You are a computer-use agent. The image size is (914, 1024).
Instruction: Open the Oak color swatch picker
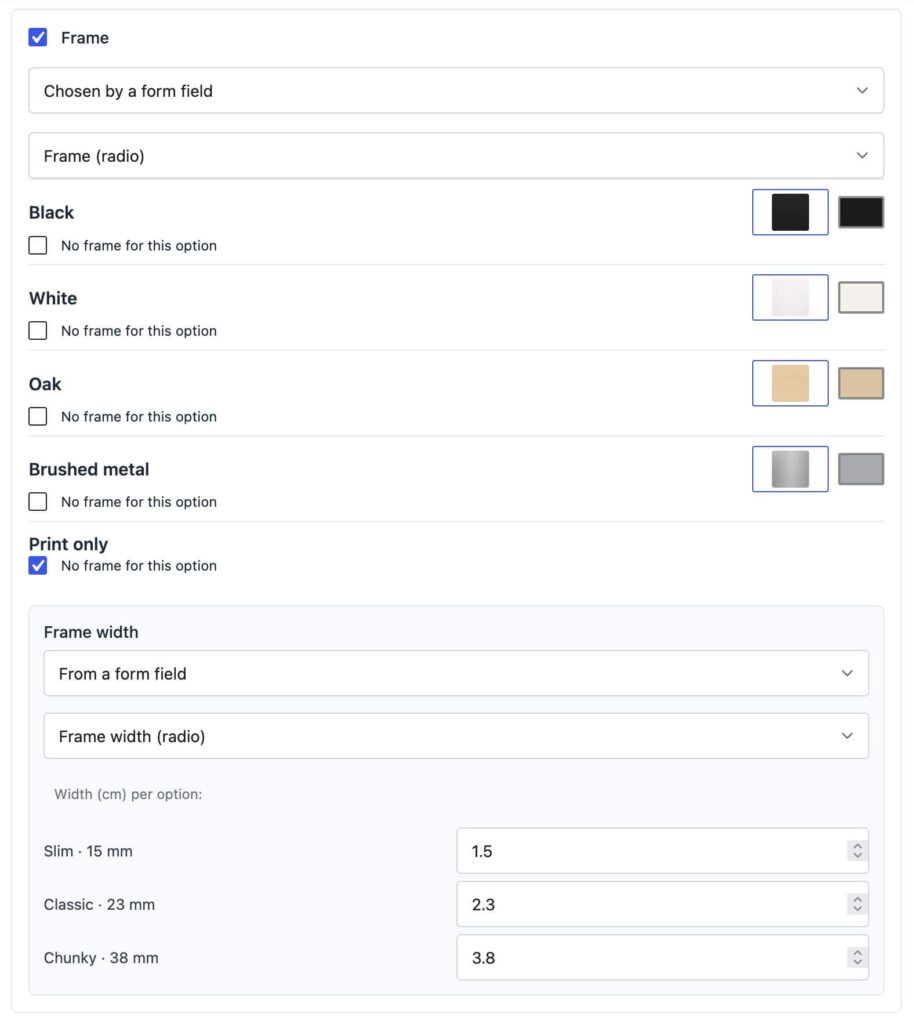861,383
